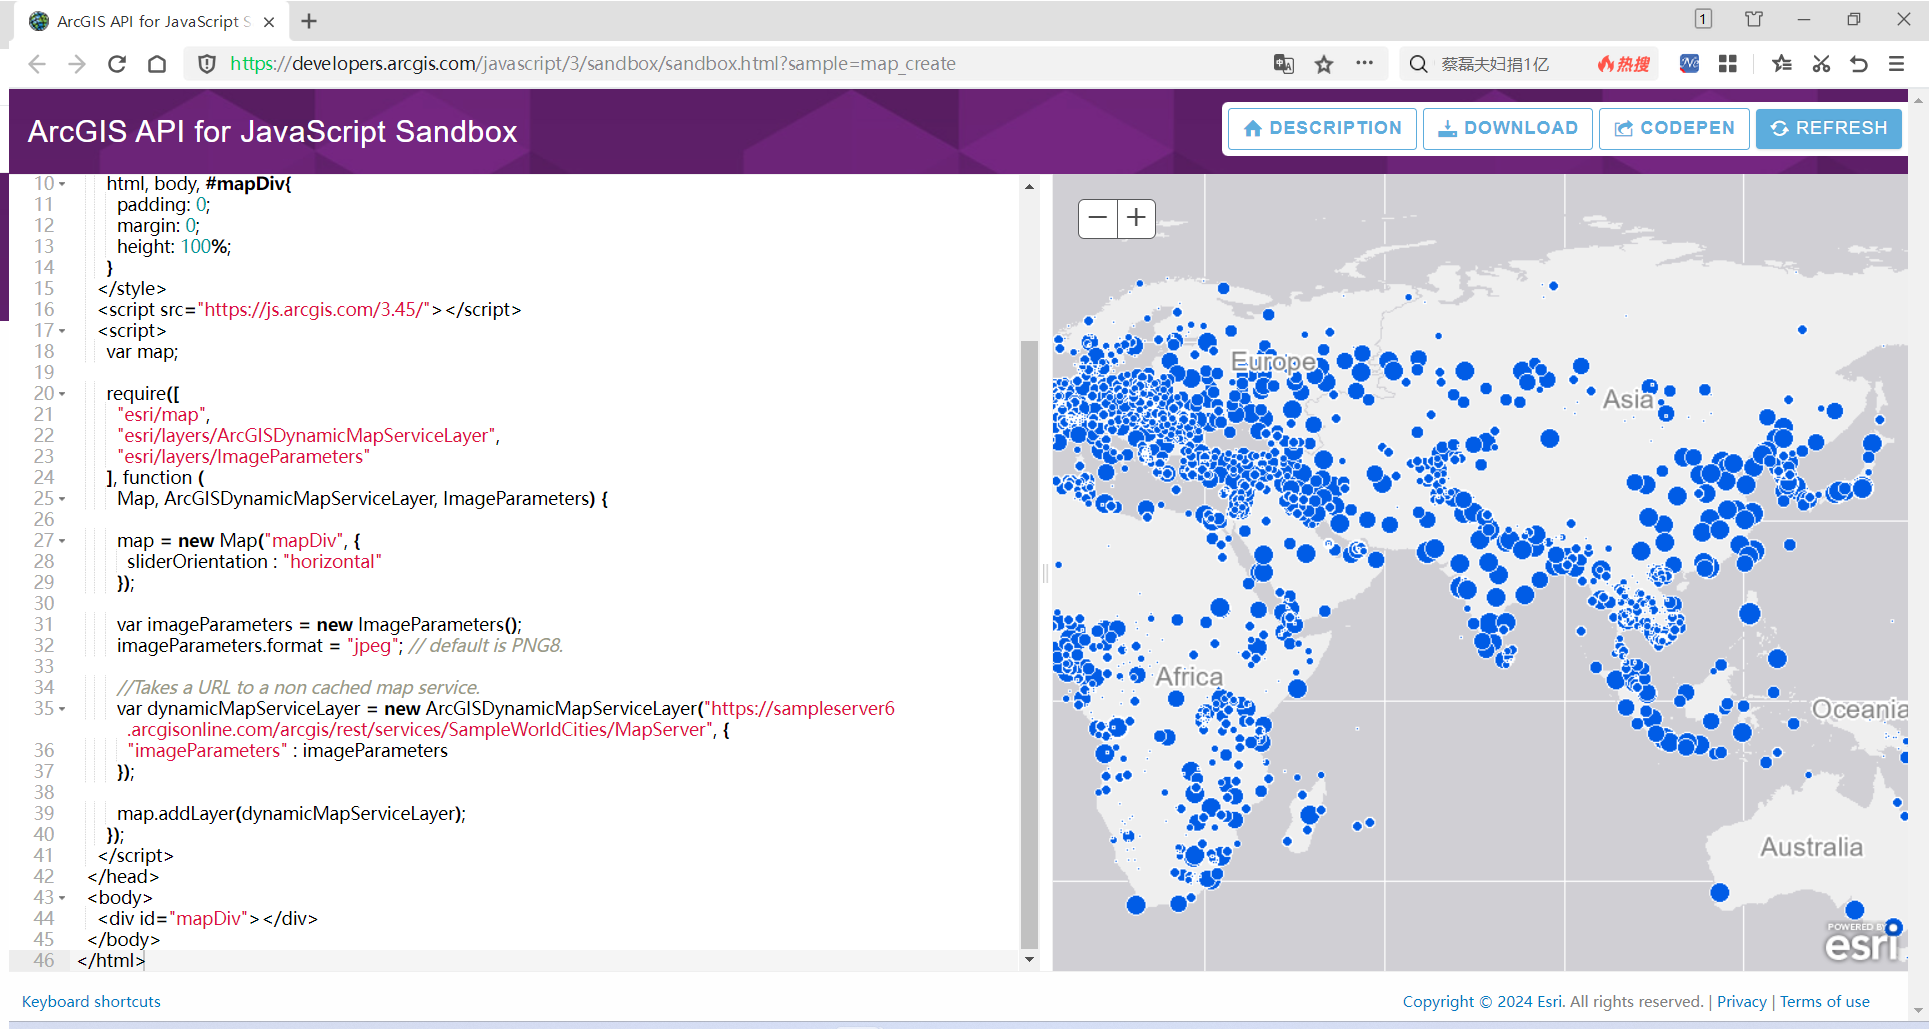This screenshot has width=1929, height=1029.
Task: Click the undo closed tab icon
Action: [x=1859, y=64]
